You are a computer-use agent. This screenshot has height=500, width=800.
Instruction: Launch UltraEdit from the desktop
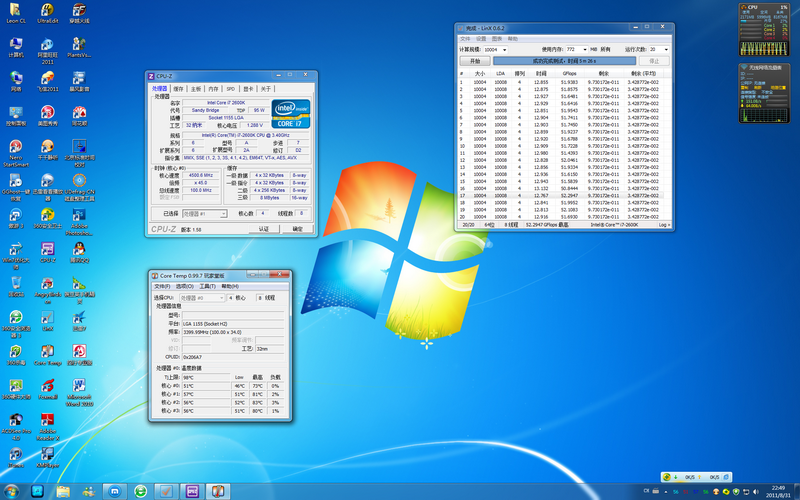coord(47,13)
